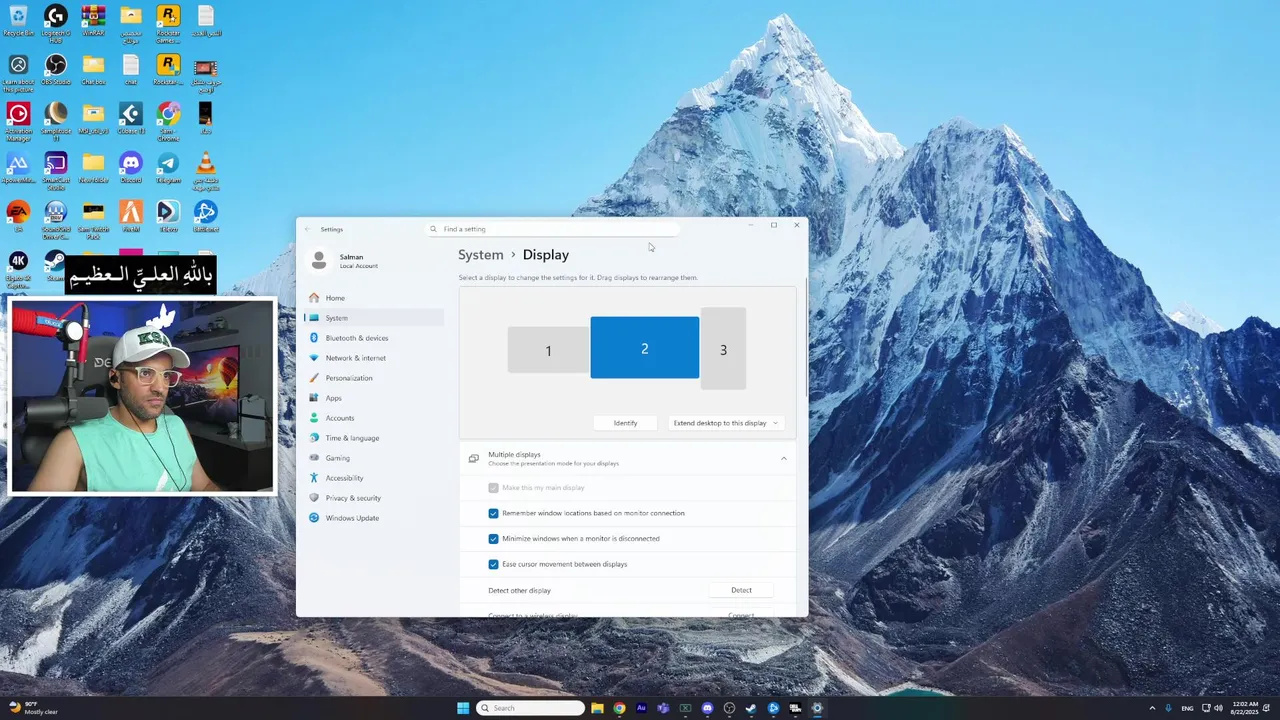Click the ENG language indicator
The width and height of the screenshot is (1280, 720).
pos(1187,708)
